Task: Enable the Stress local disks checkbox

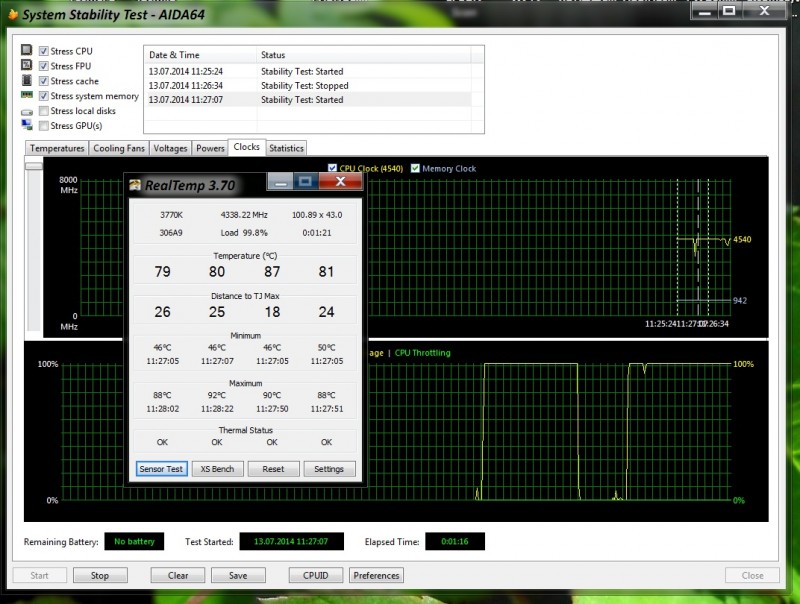Action: (x=44, y=111)
